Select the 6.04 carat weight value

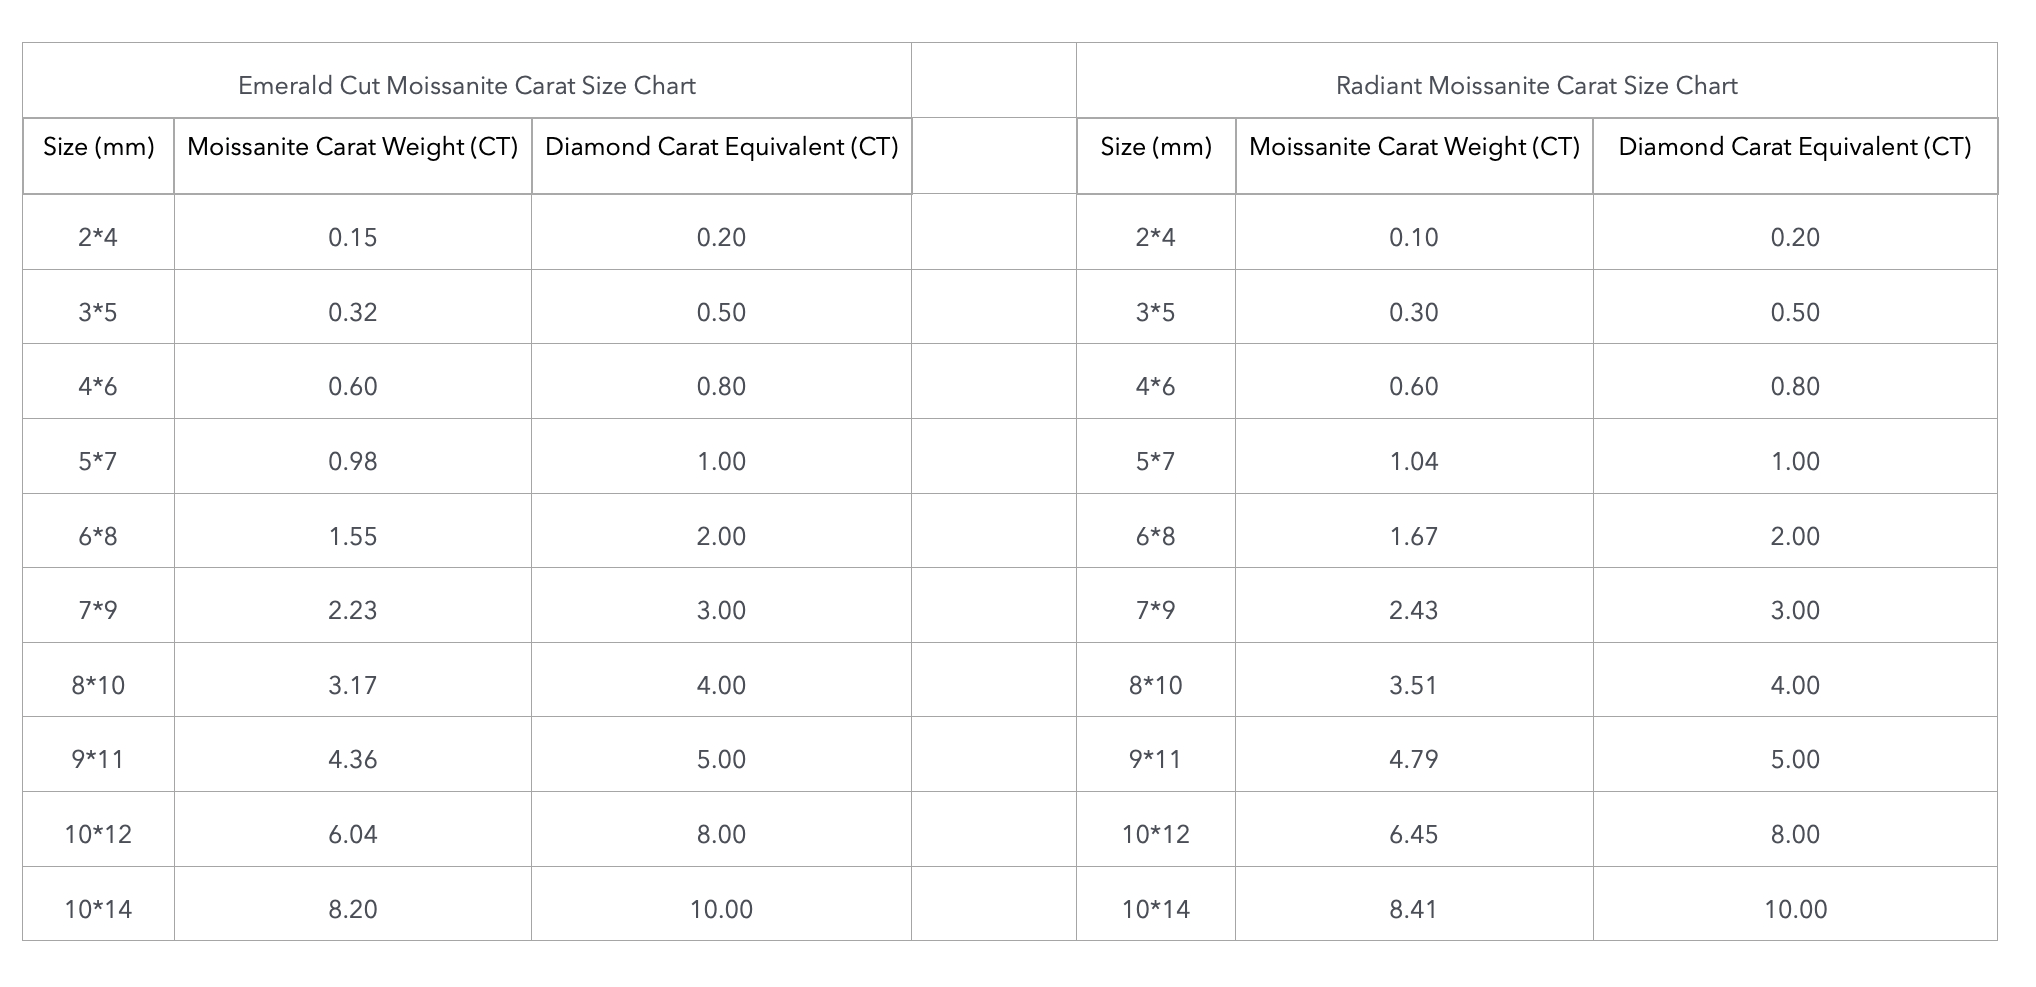tap(352, 834)
